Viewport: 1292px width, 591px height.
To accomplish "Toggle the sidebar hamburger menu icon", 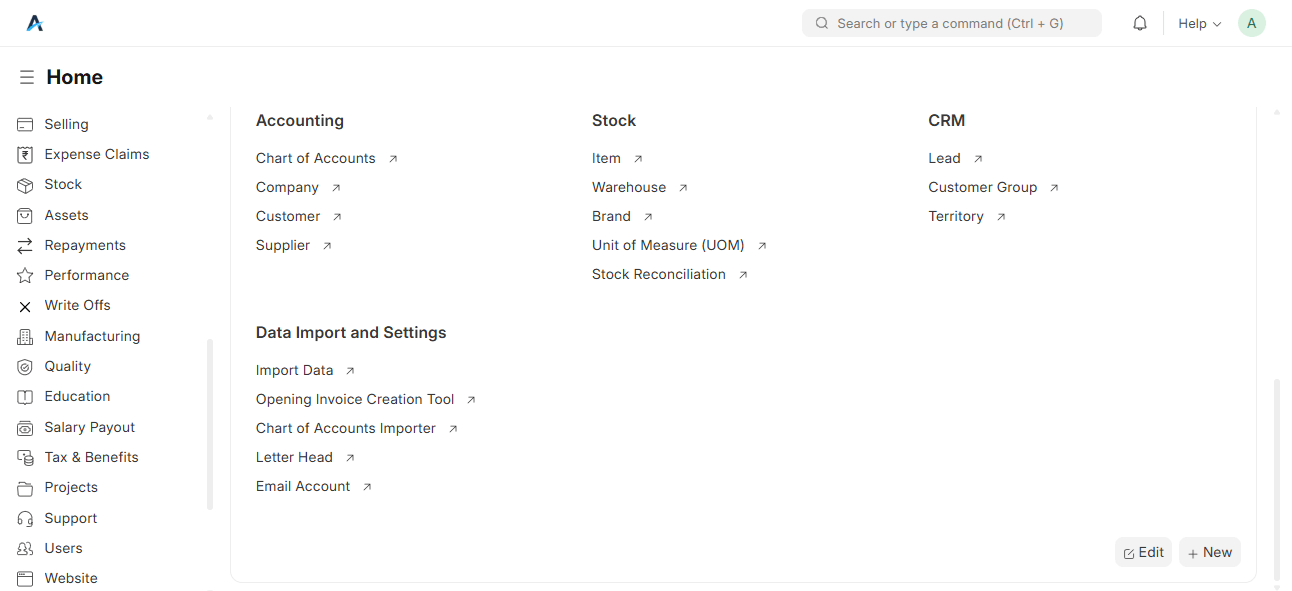I will point(27,77).
